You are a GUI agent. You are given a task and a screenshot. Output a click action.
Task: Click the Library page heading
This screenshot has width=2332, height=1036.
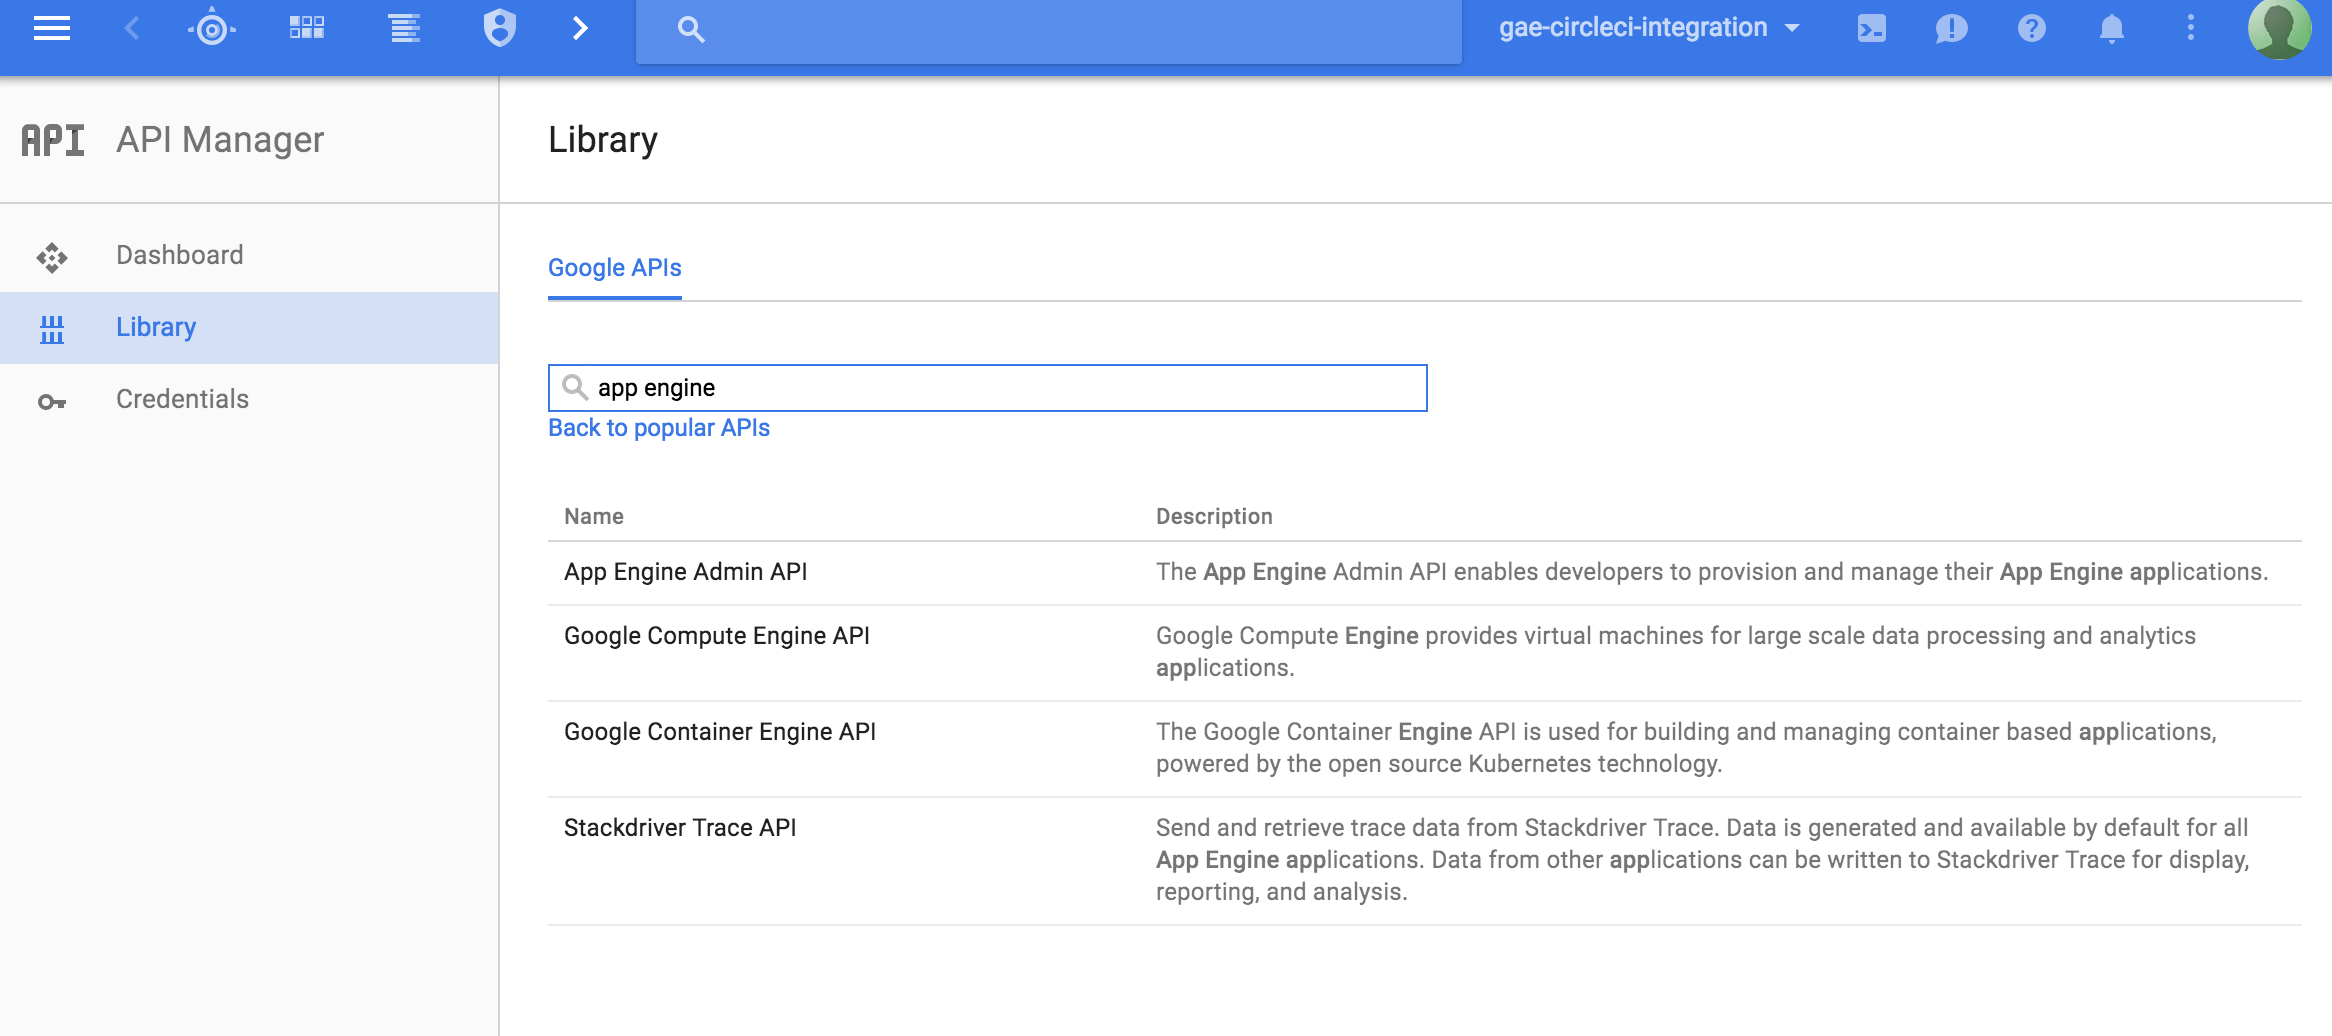coord(603,140)
